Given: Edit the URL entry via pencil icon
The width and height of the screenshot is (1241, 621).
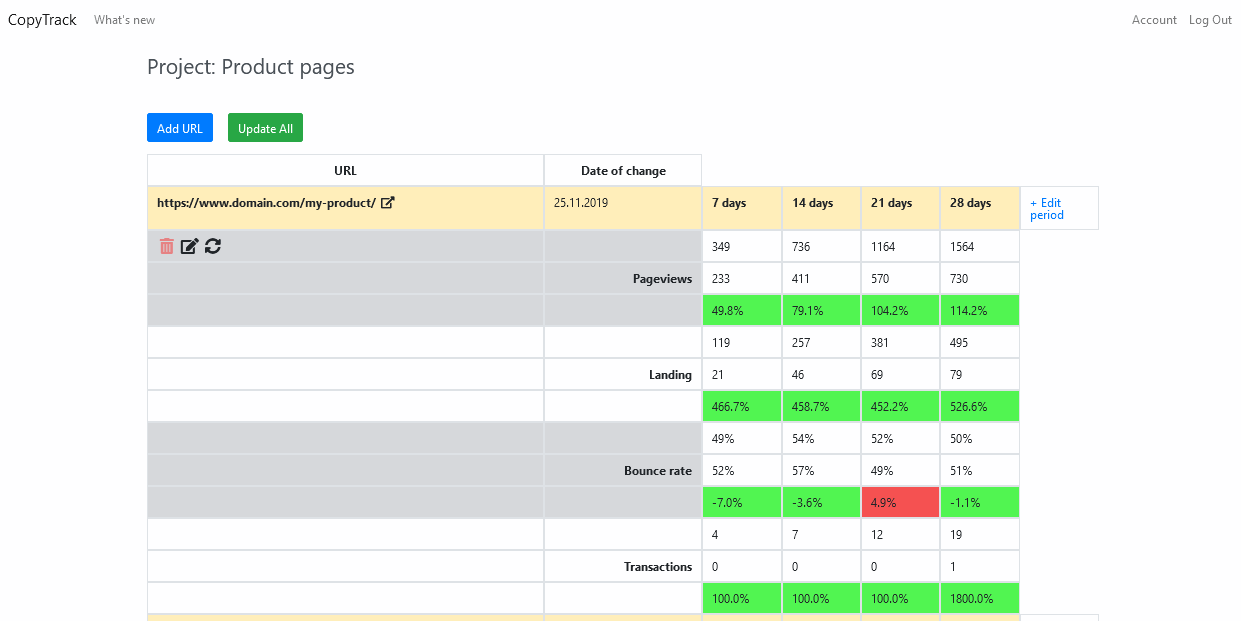Looking at the screenshot, I should tap(189, 246).
